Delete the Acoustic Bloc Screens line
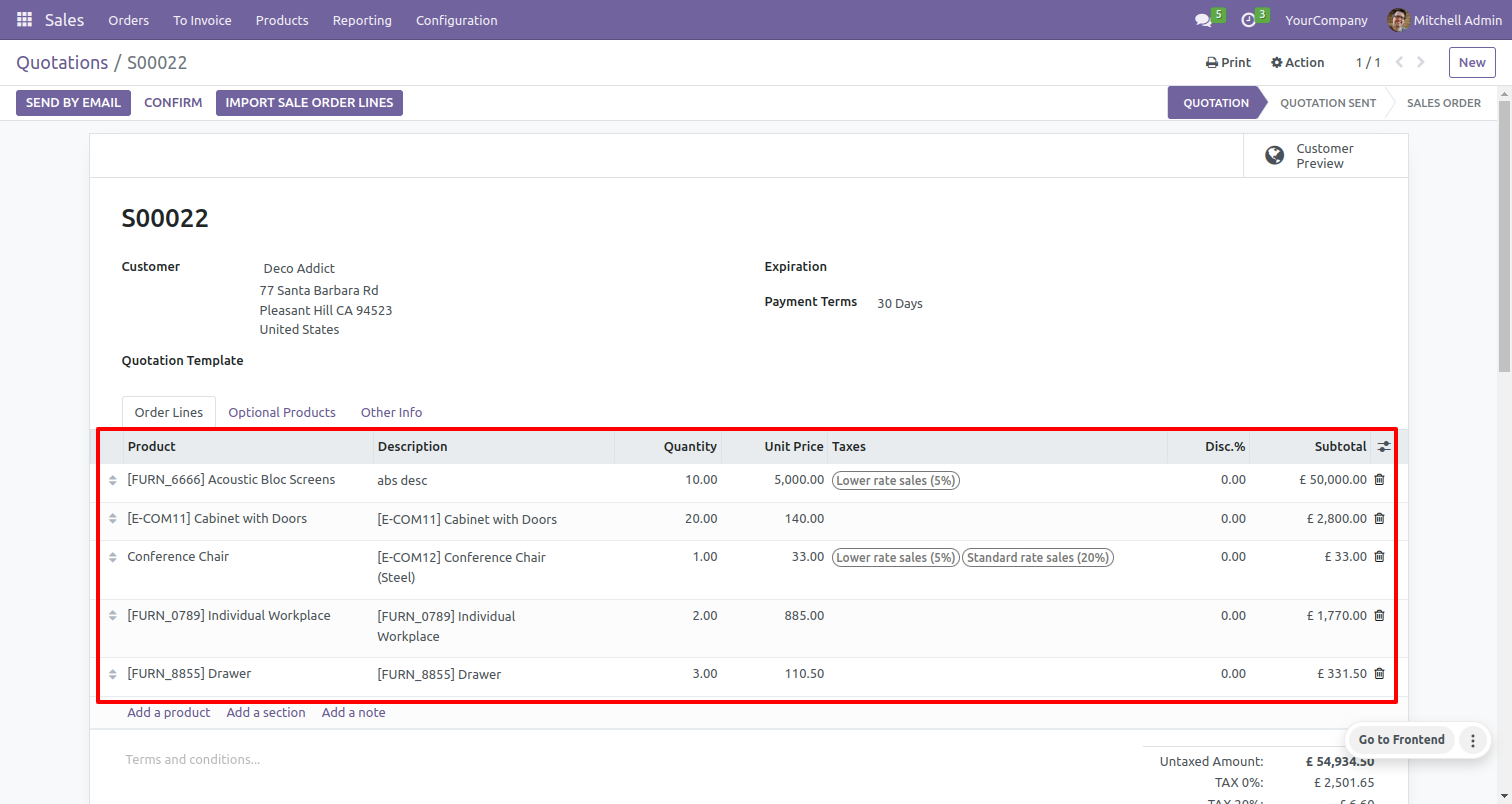Image resolution: width=1512 pixels, height=804 pixels. click(x=1380, y=479)
